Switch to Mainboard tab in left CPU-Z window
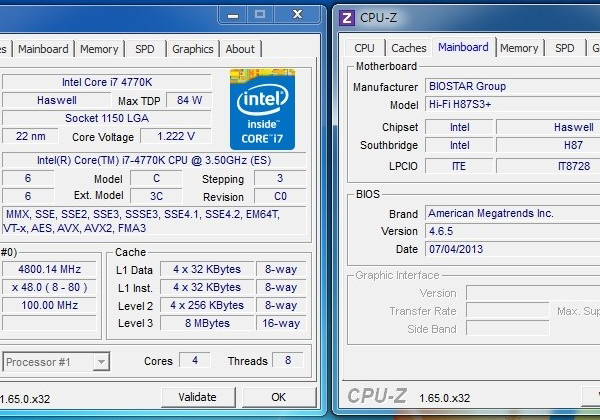The width and height of the screenshot is (600, 420). click(43, 49)
